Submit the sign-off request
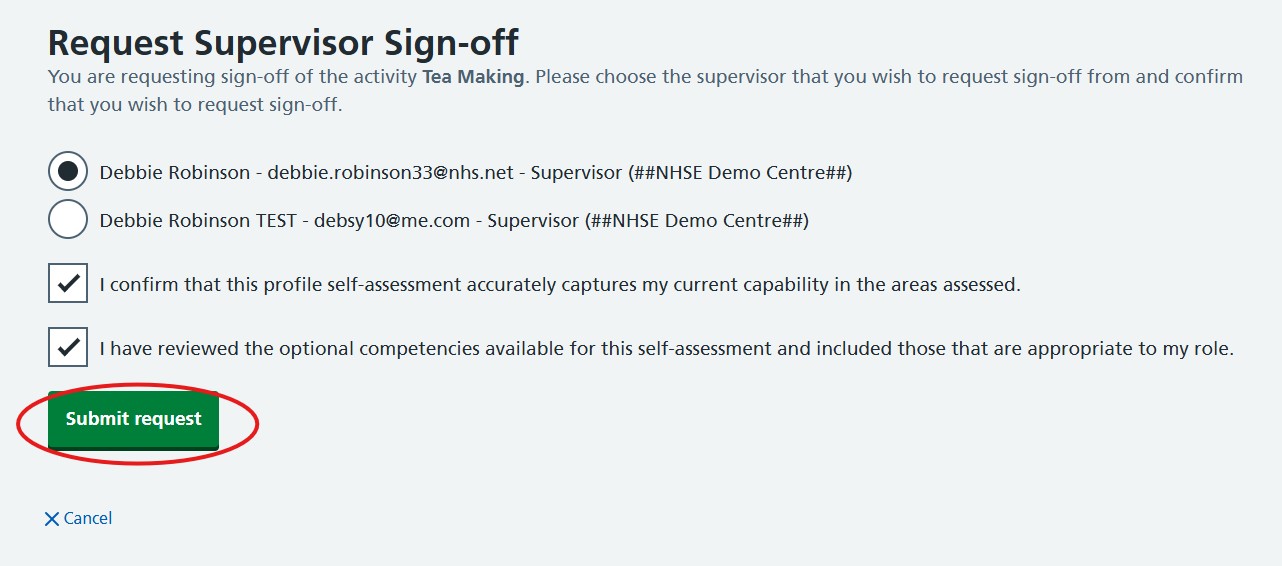The width and height of the screenshot is (1282, 566). click(133, 420)
